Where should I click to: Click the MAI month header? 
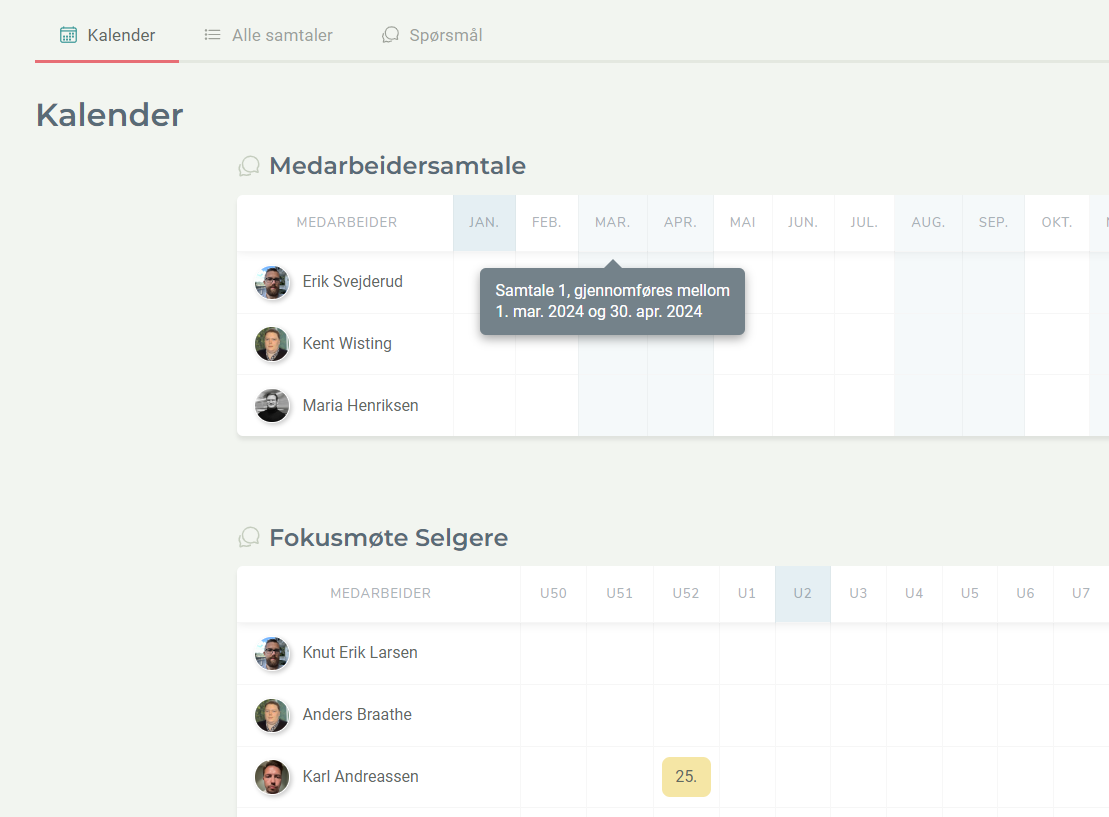click(743, 223)
